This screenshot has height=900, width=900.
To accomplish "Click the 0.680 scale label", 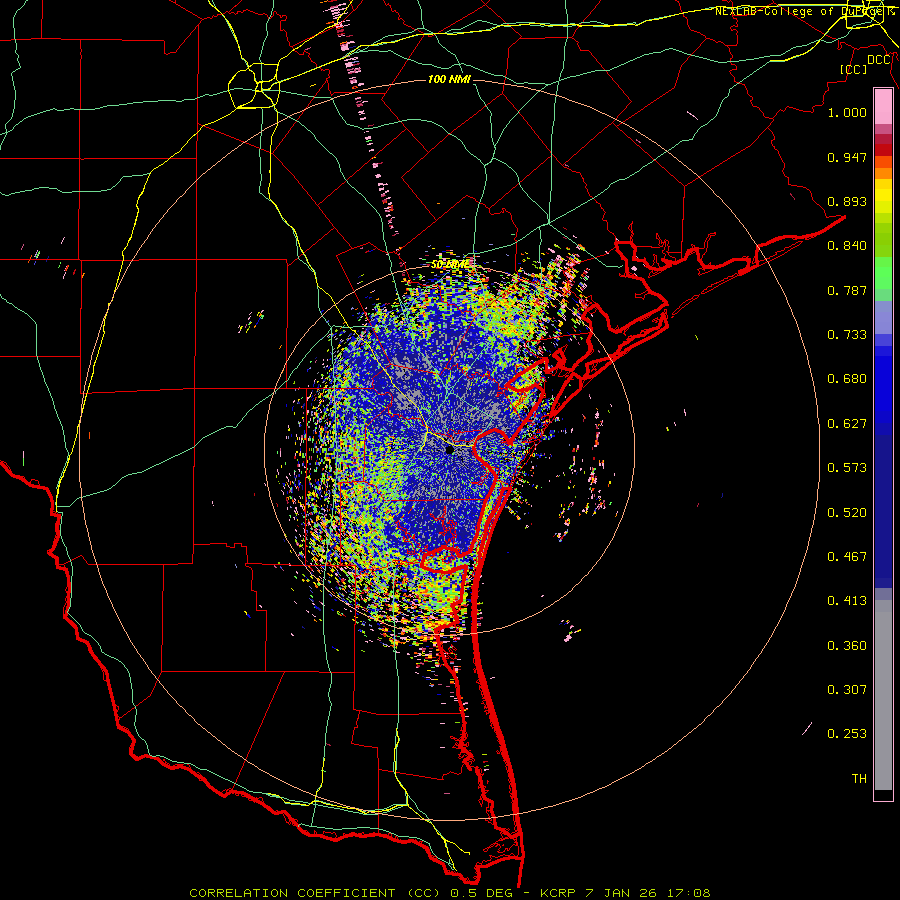I will click(847, 379).
